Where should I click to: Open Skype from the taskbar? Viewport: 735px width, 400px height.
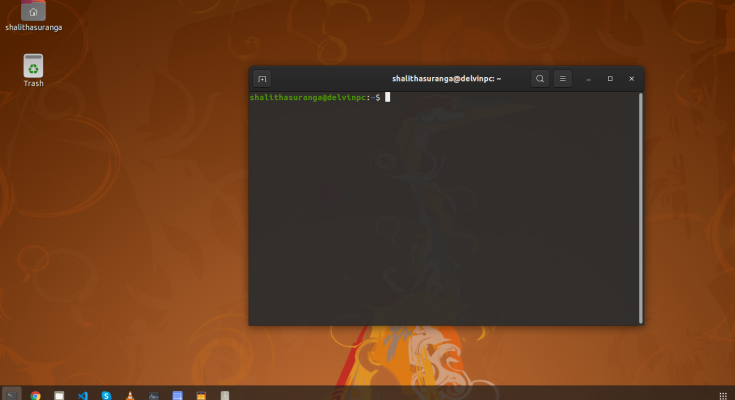(x=106, y=393)
